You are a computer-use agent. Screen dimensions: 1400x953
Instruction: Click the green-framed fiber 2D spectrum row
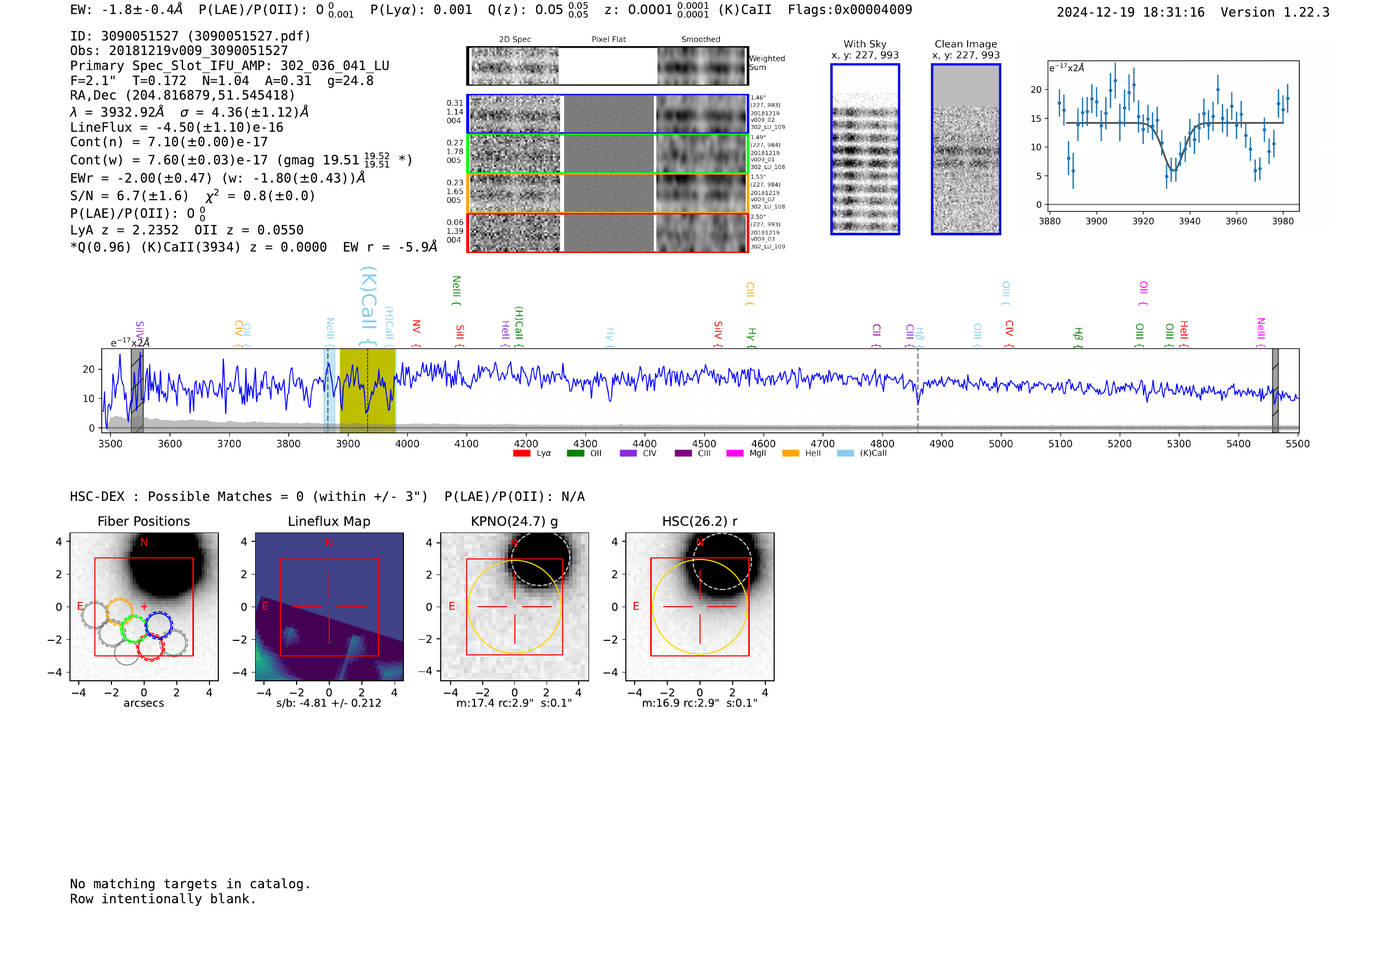(x=607, y=153)
